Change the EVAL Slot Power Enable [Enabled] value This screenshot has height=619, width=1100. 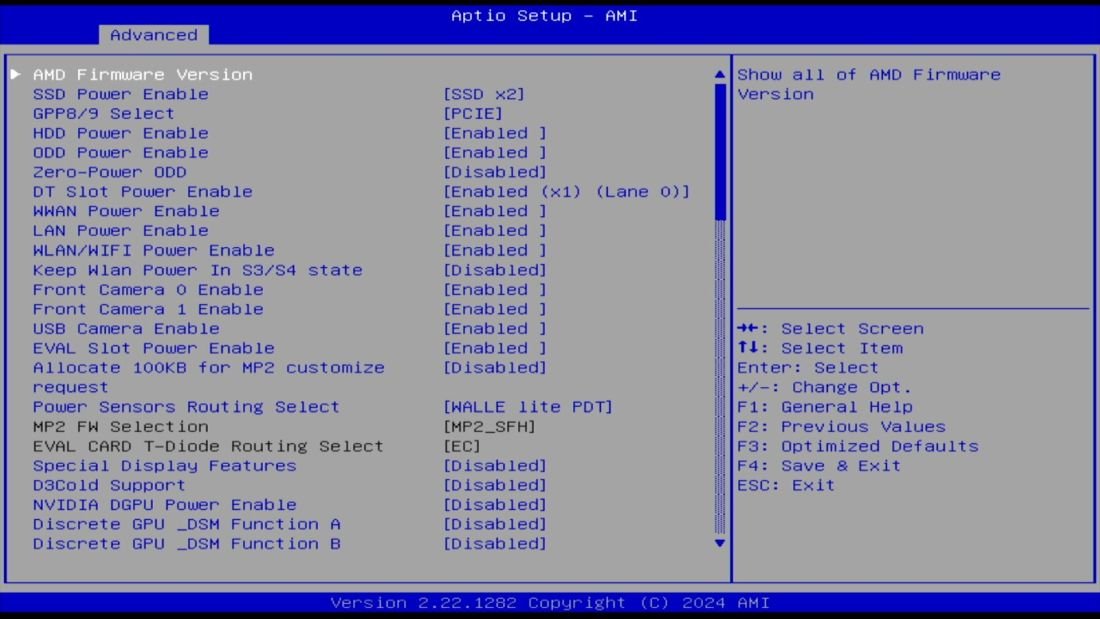[494, 348]
